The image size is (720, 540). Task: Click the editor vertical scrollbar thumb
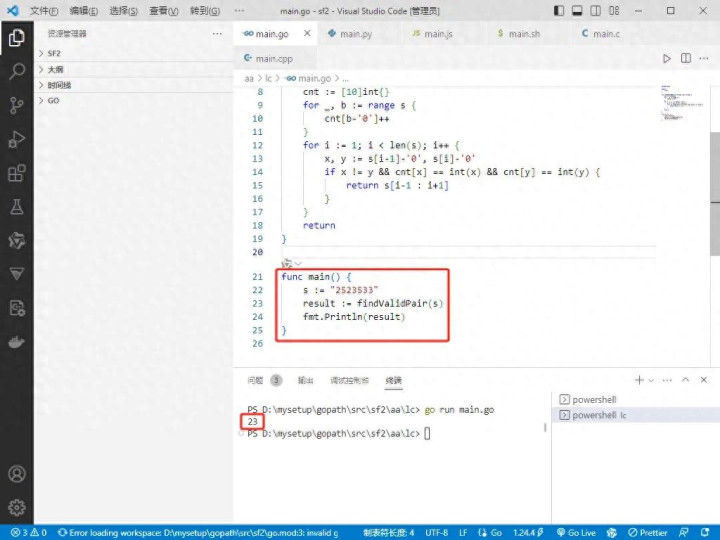pos(714,193)
